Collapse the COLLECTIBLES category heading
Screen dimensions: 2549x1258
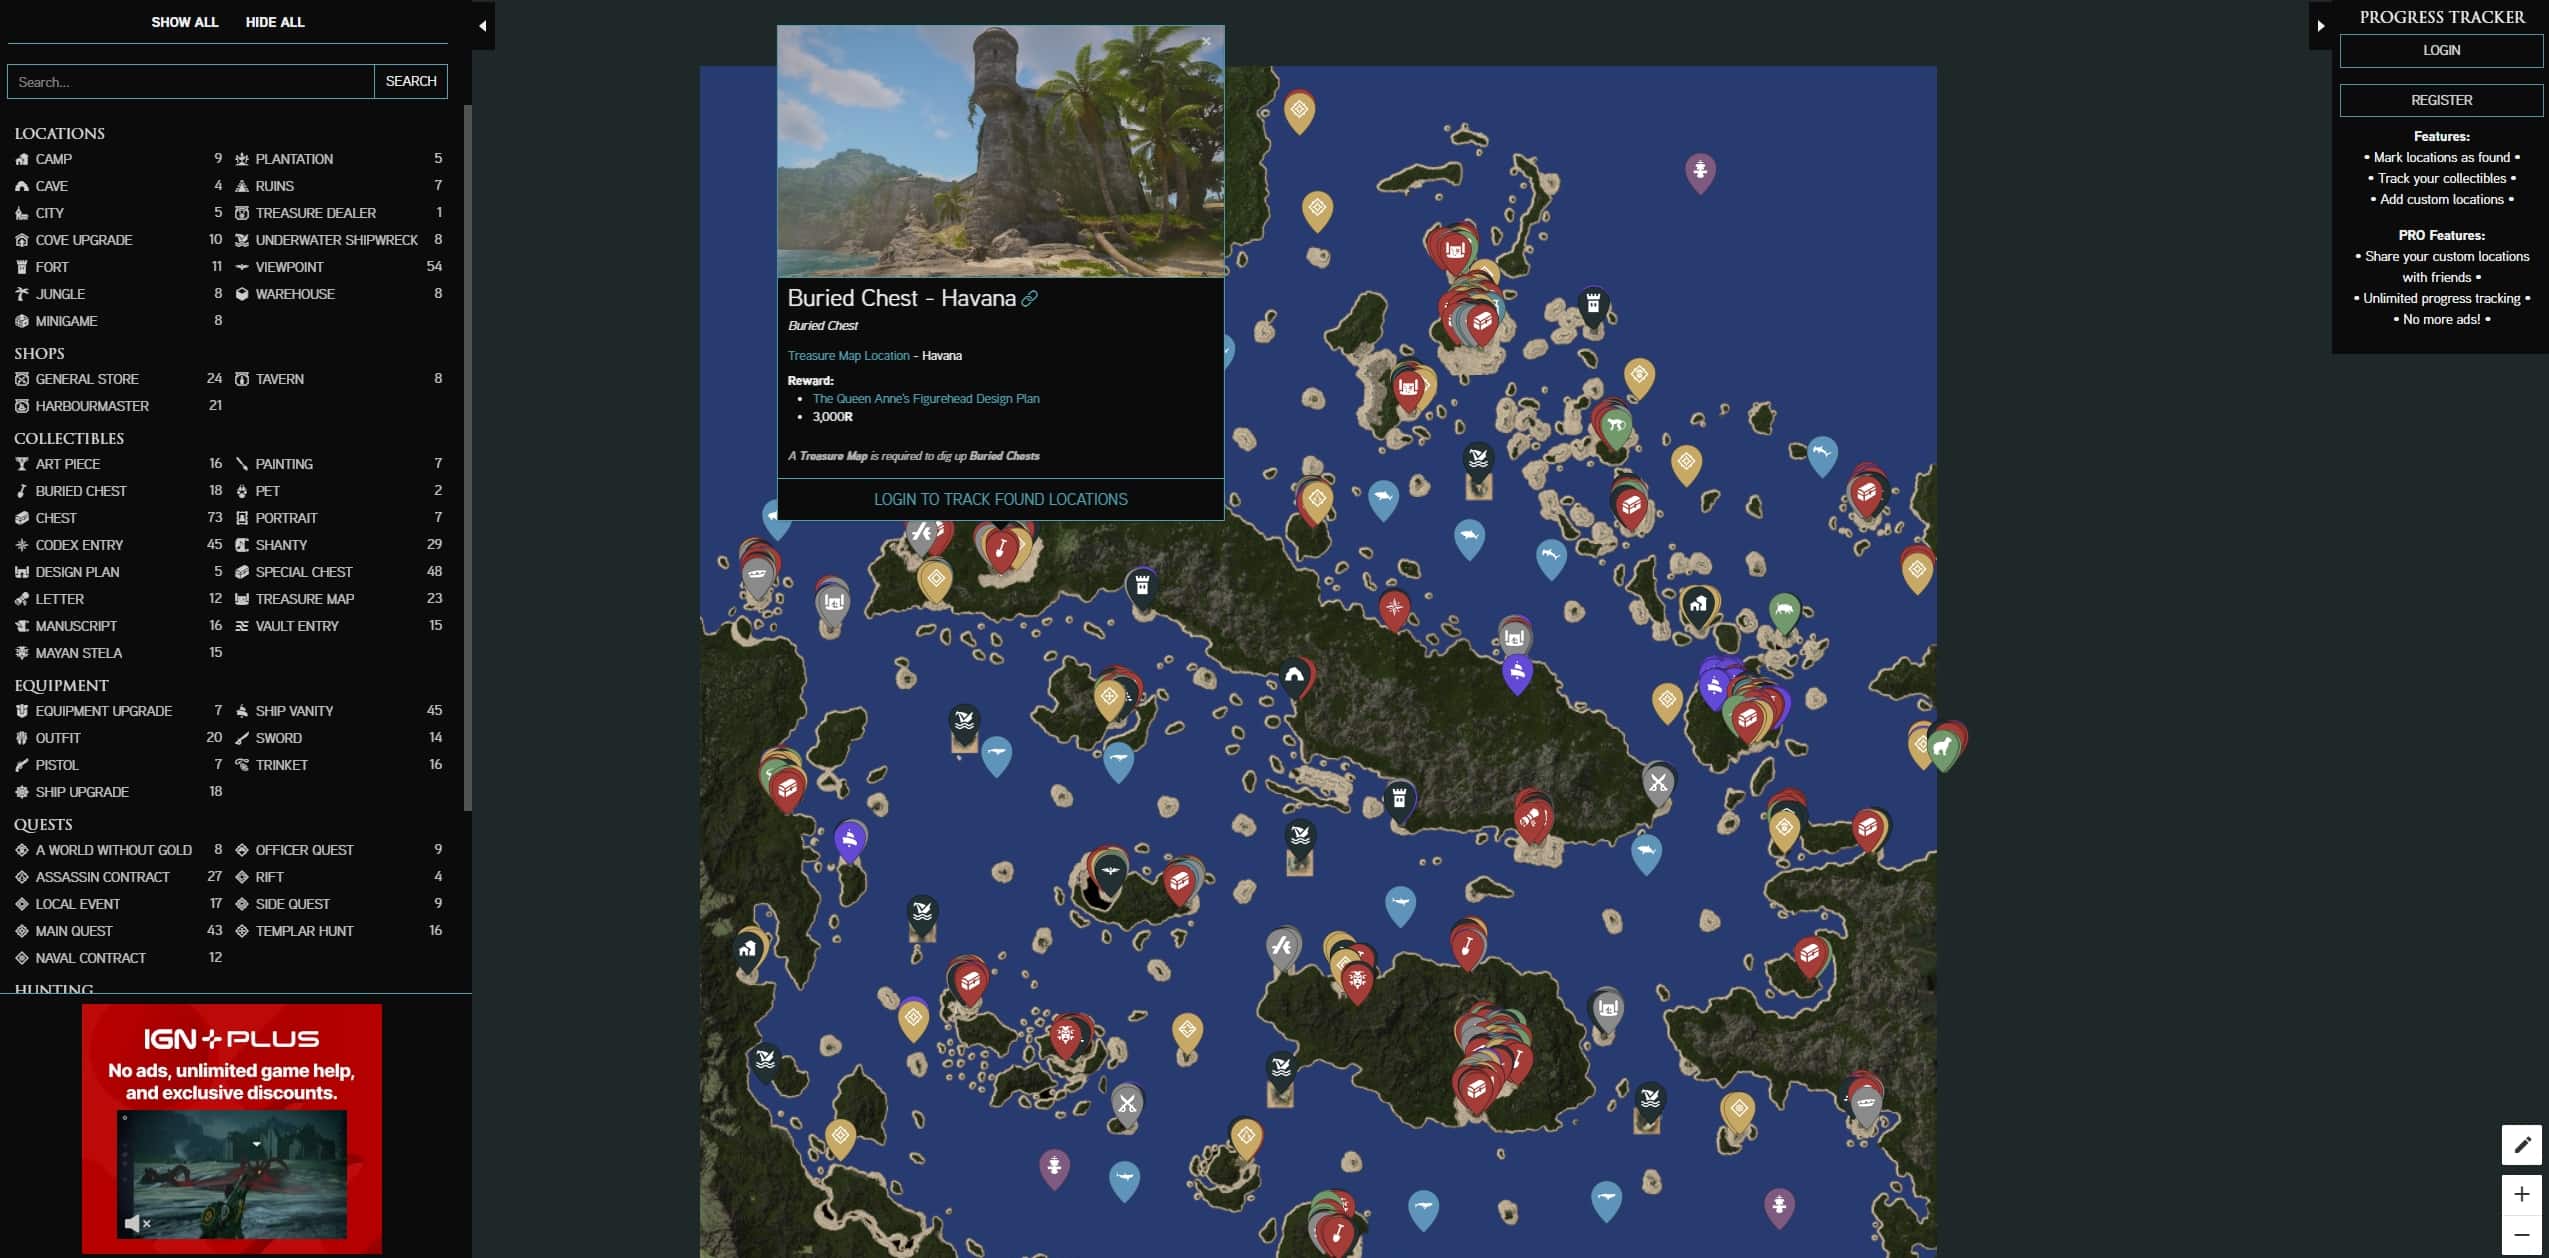coord(69,438)
